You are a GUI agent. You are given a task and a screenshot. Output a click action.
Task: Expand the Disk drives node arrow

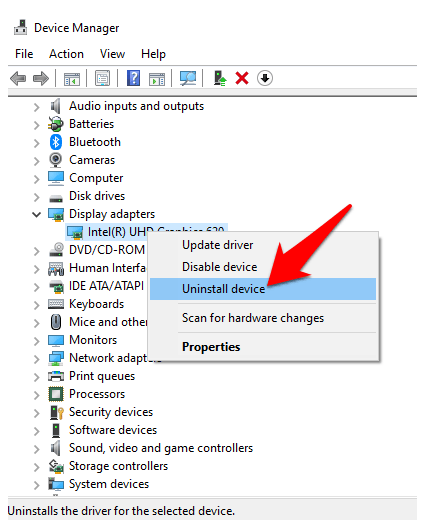pos(36,197)
